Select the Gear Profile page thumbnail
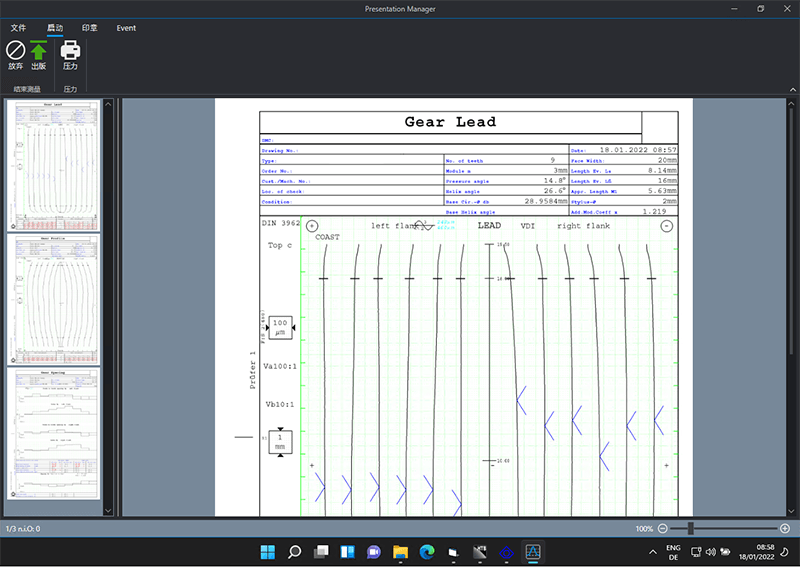 coord(54,300)
